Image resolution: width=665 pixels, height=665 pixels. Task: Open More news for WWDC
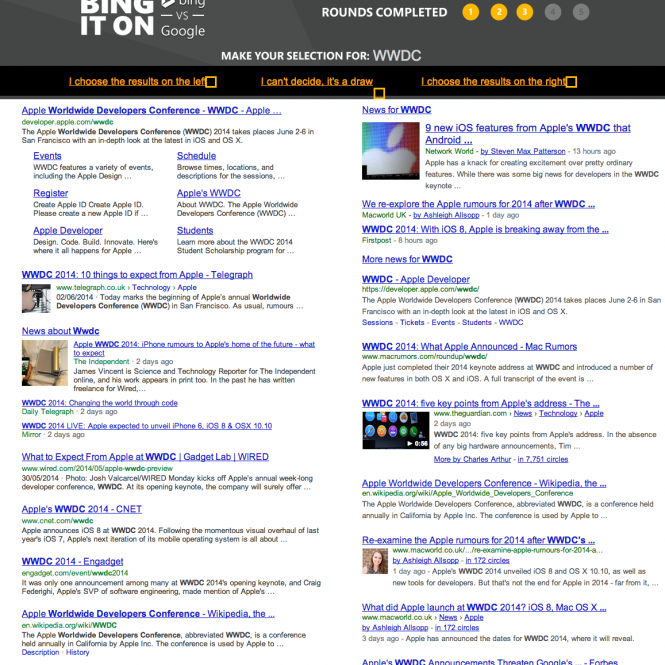(x=407, y=259)
